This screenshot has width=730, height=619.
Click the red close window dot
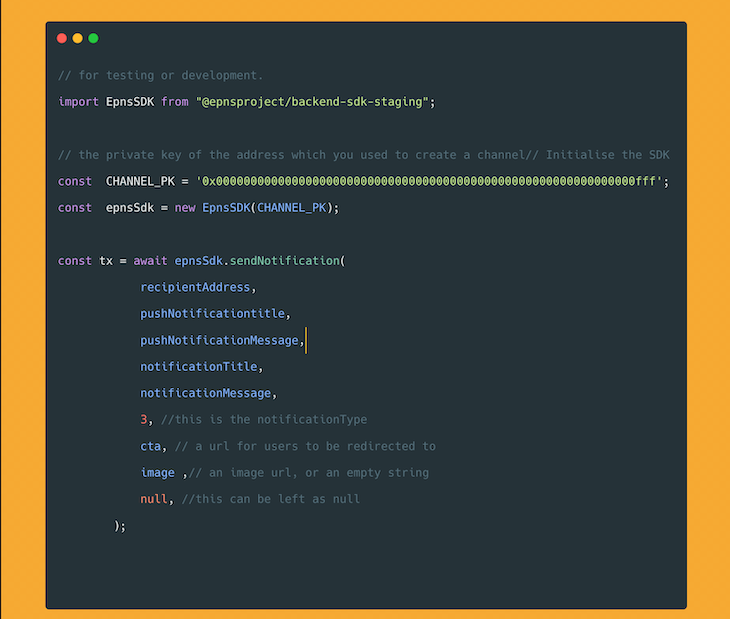(x=62, y=38)
